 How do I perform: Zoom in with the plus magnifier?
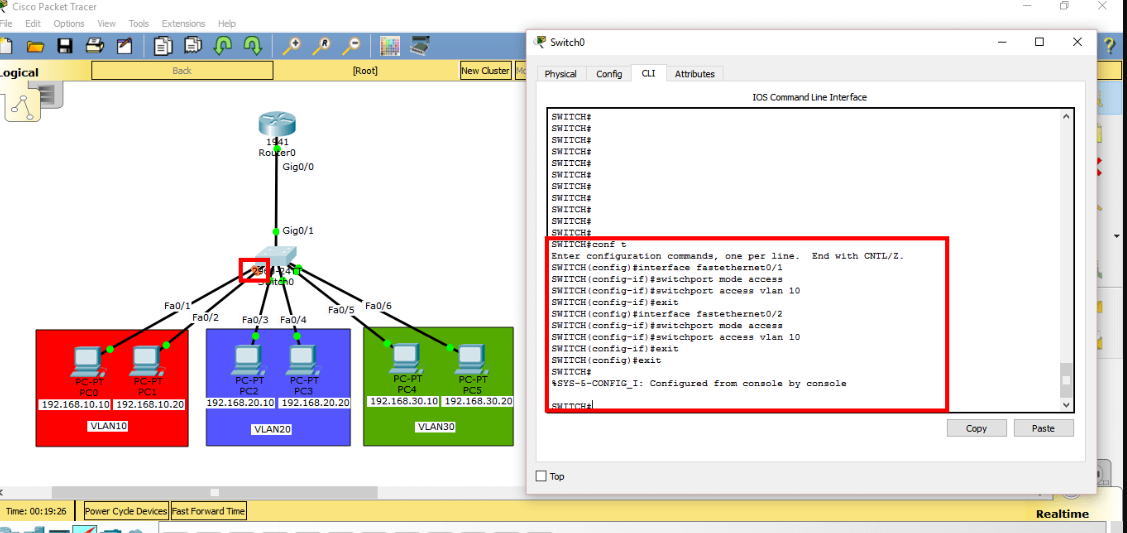pyautogui.click(x=291, y=47)
